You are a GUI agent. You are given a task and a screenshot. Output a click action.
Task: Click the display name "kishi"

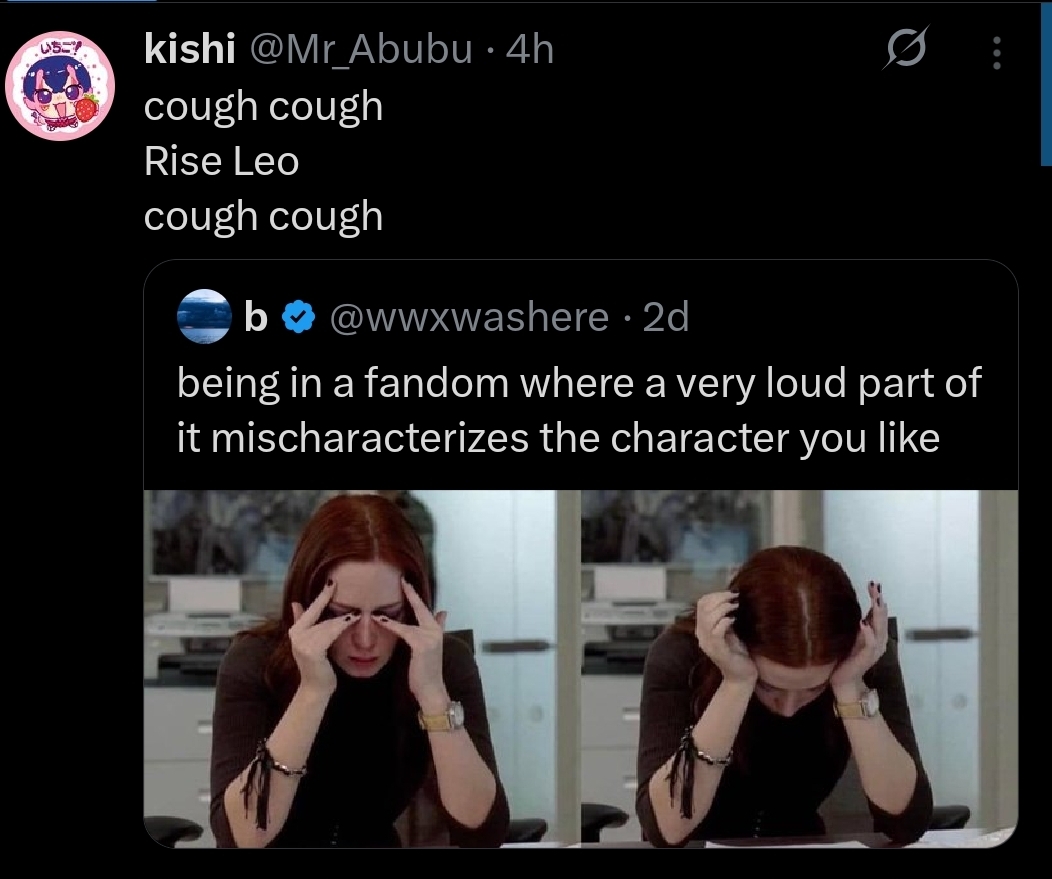coord(190,49)
